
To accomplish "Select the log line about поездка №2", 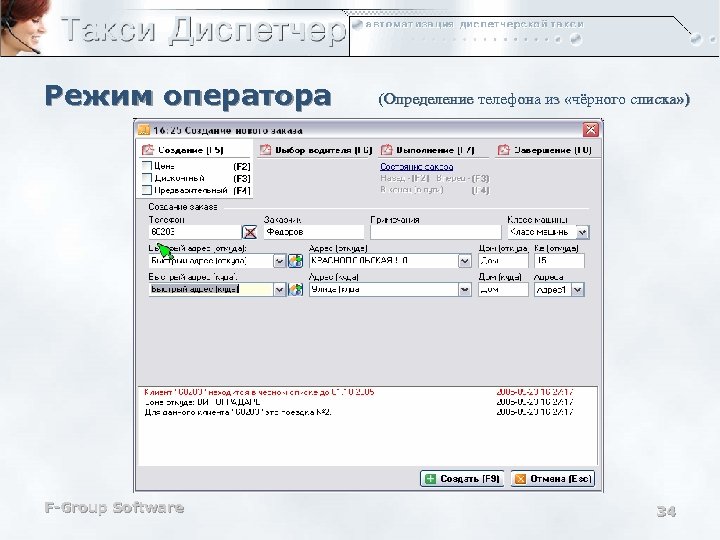I will 358,412.
